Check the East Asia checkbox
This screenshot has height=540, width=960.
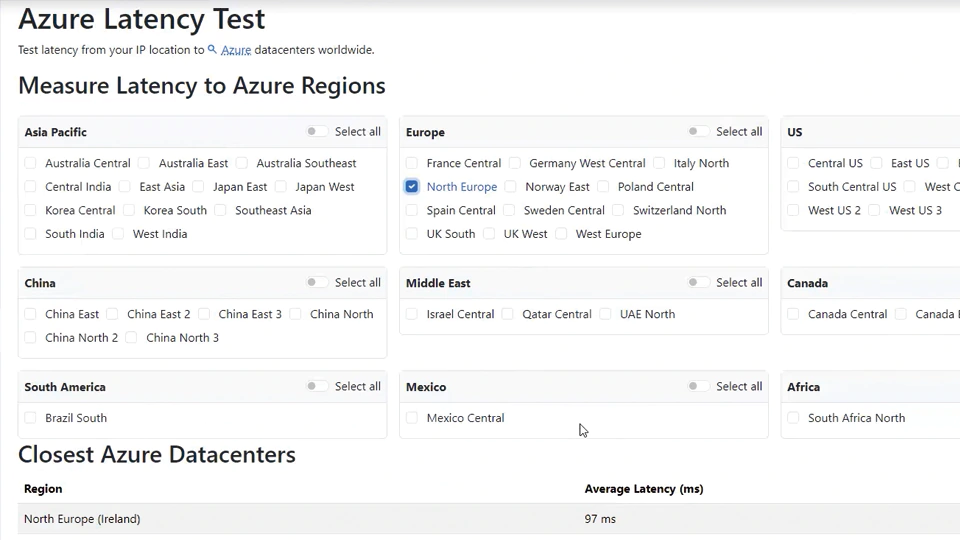[124, 187]
